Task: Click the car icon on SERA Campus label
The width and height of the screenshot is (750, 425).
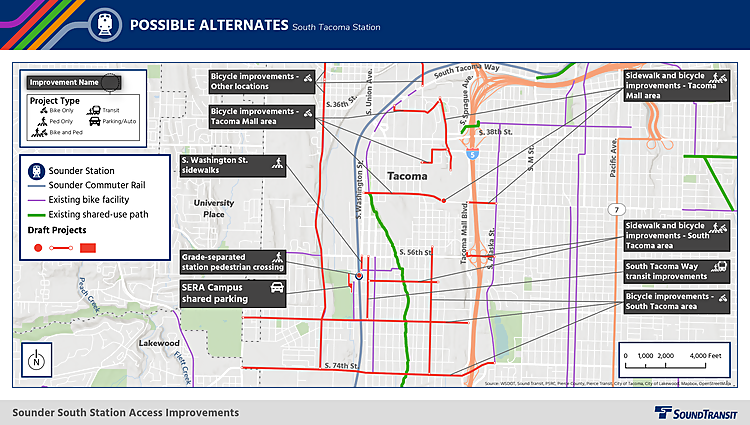Action: 276,292
